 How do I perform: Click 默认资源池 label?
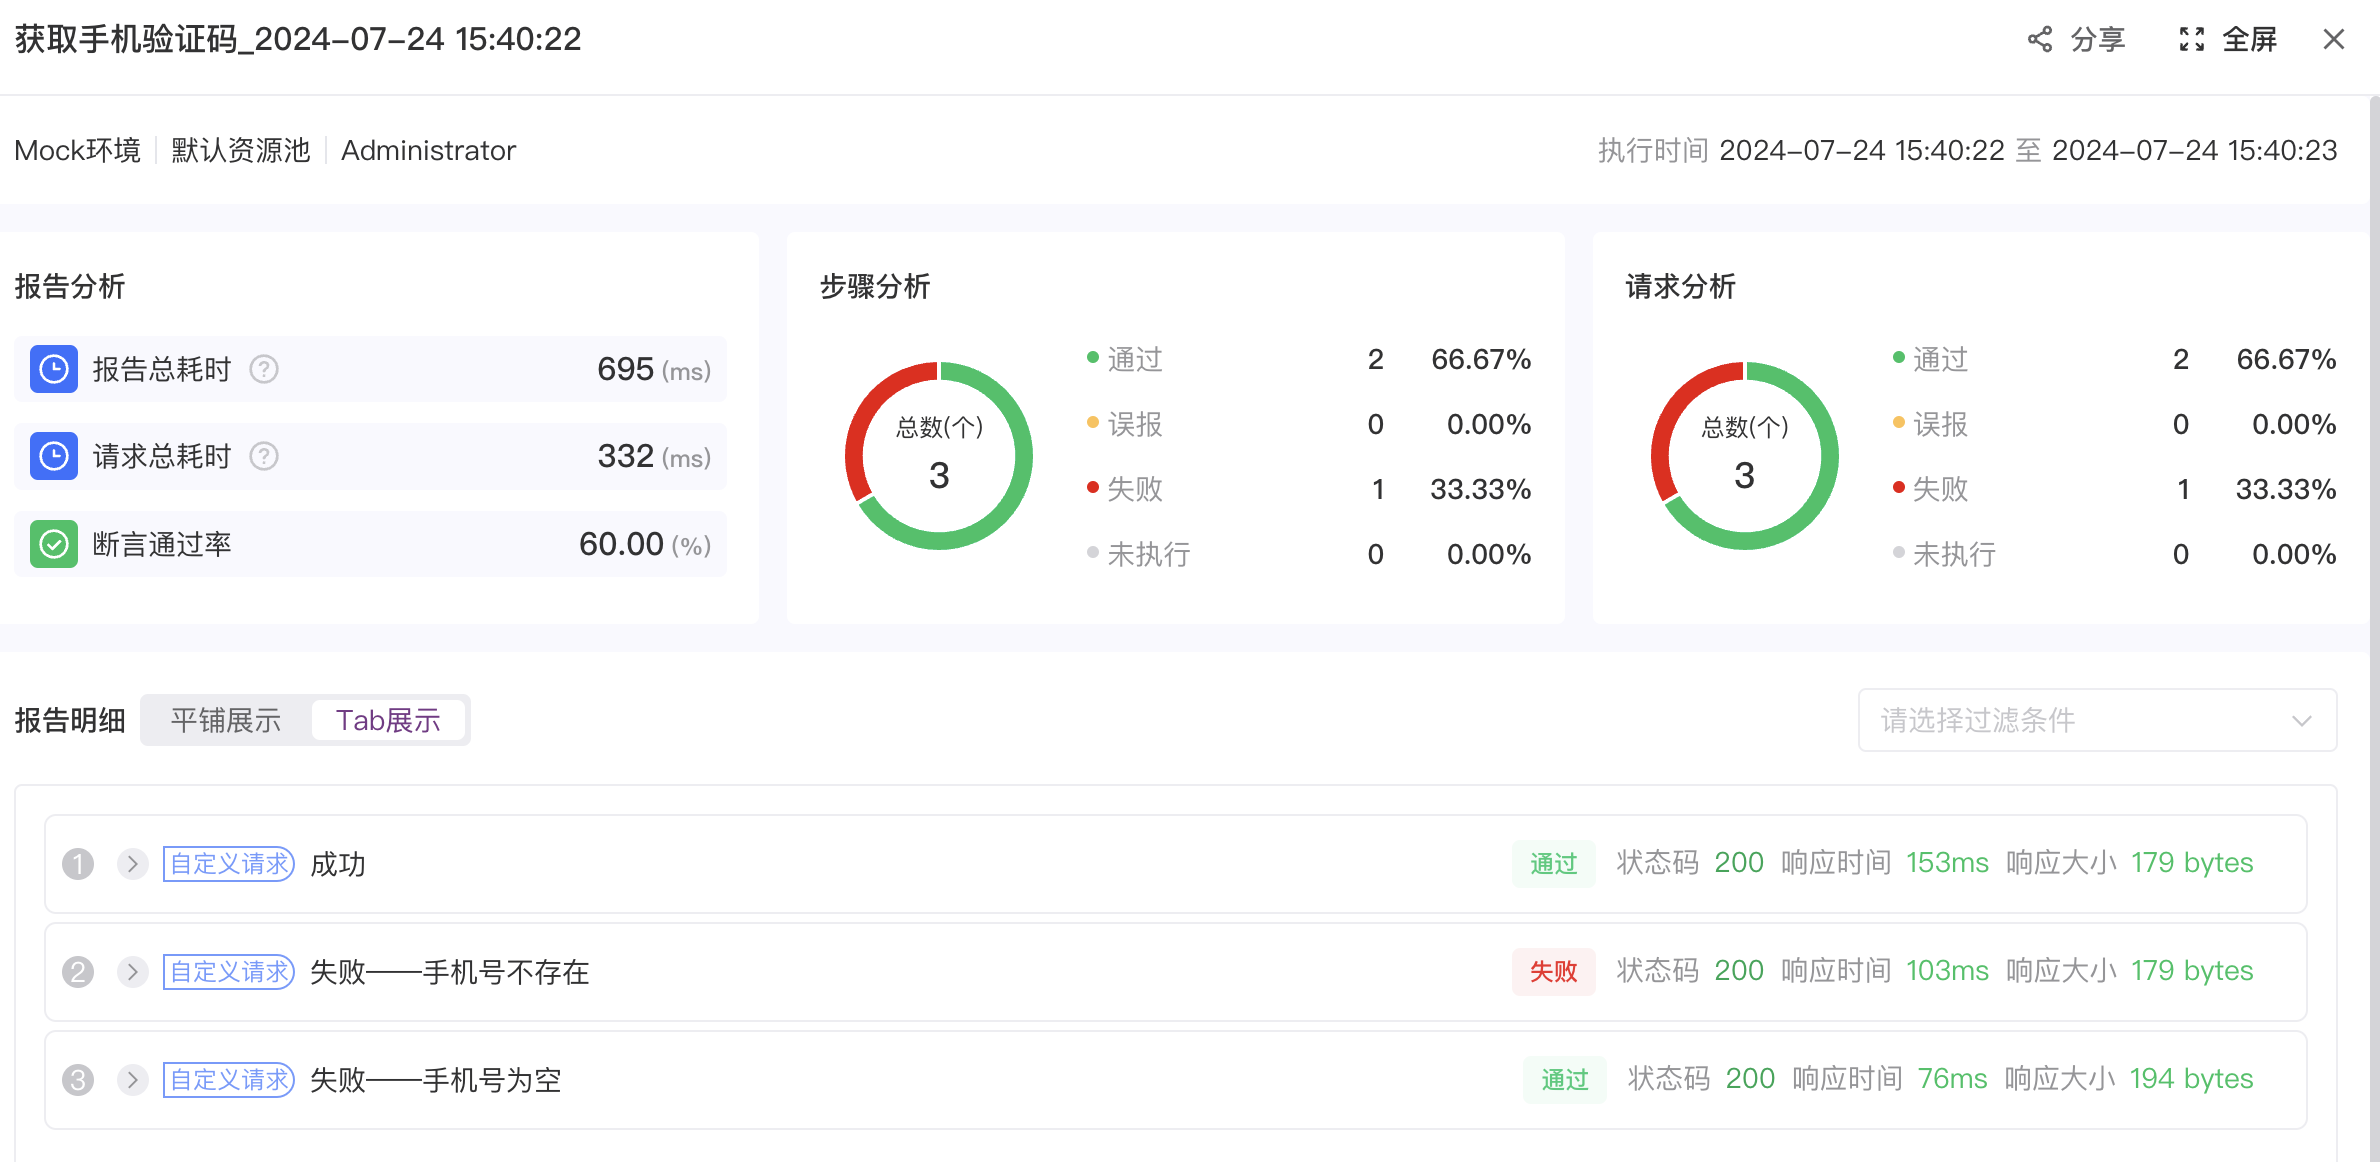point(241,150)
